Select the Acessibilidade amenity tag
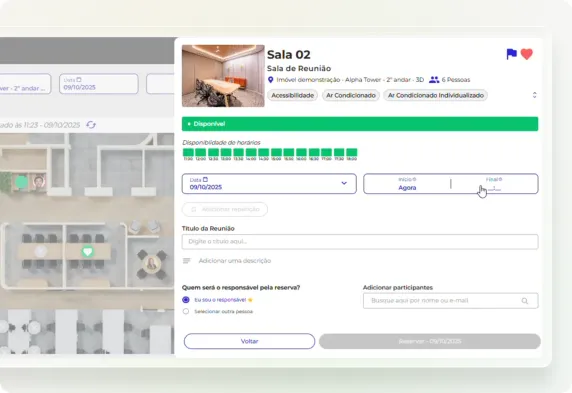The width and height of the screenshot is (572, 393). click(x=293, y=95)
